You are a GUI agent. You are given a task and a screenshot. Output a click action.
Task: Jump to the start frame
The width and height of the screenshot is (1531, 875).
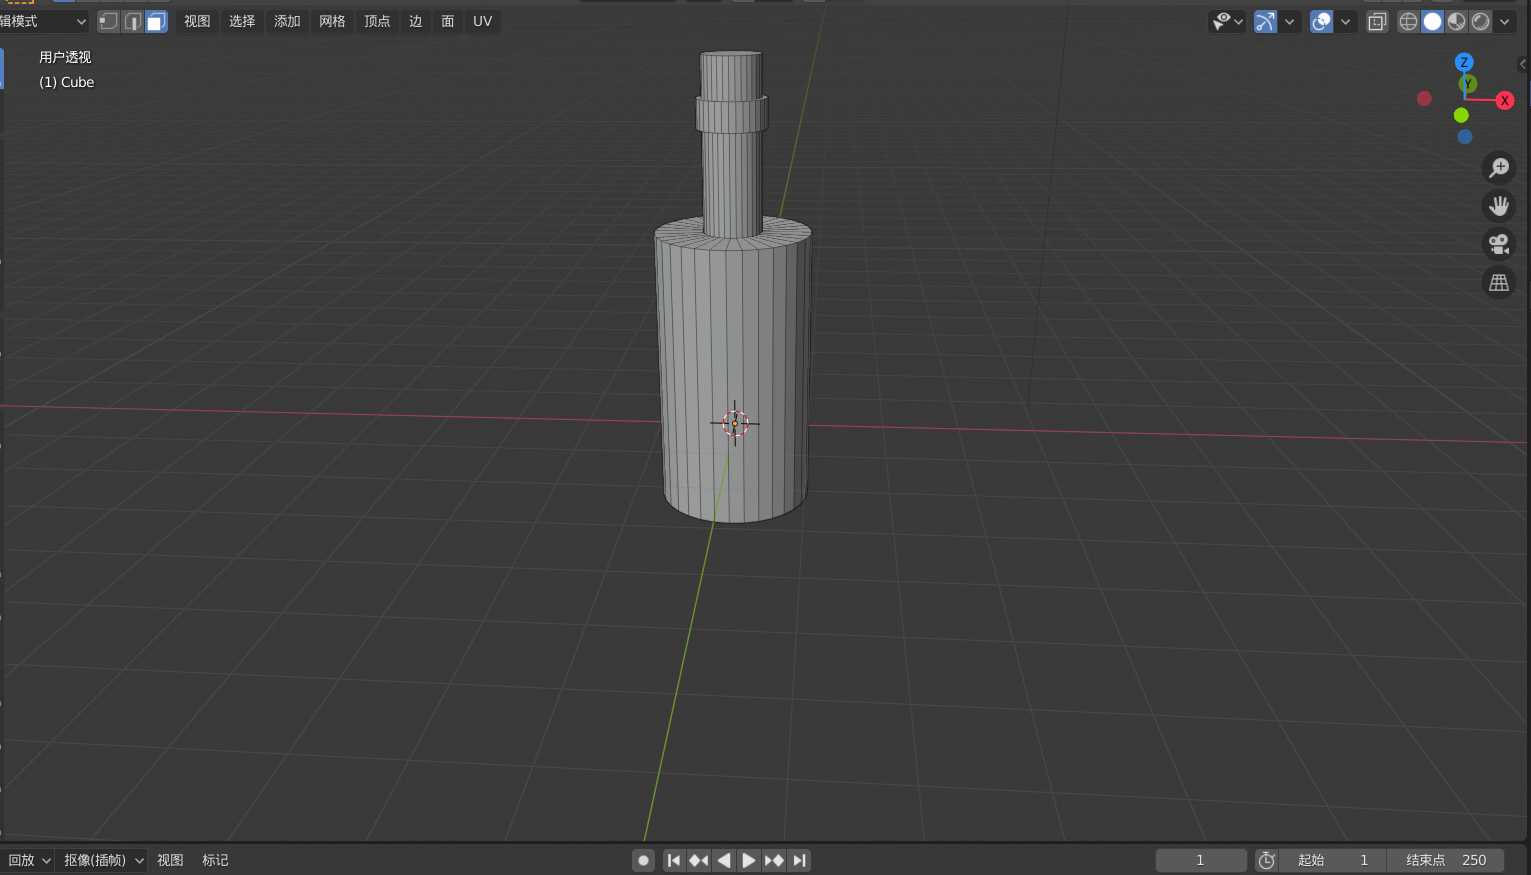[674, 860]
